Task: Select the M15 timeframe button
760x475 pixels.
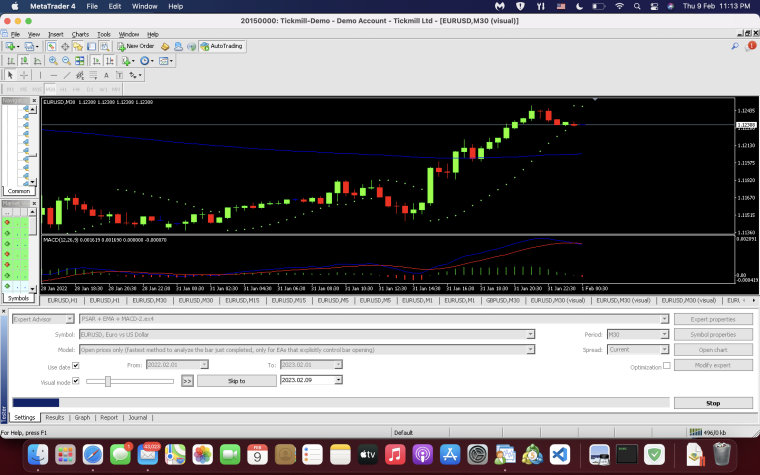Action: (x=37, y=89)
